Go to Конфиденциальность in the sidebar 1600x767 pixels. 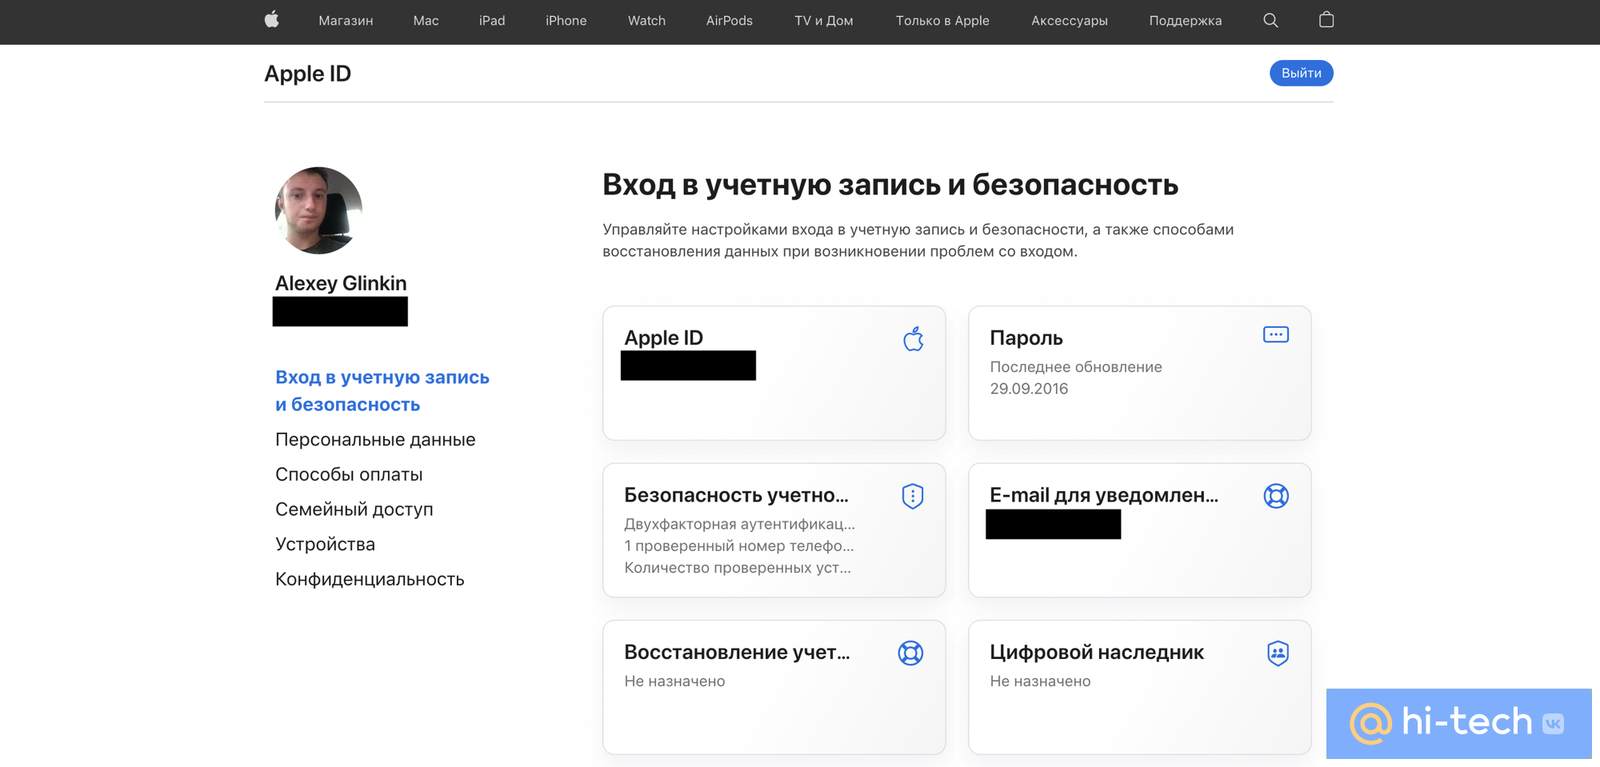pyautogui.click(x=370, y=580)
